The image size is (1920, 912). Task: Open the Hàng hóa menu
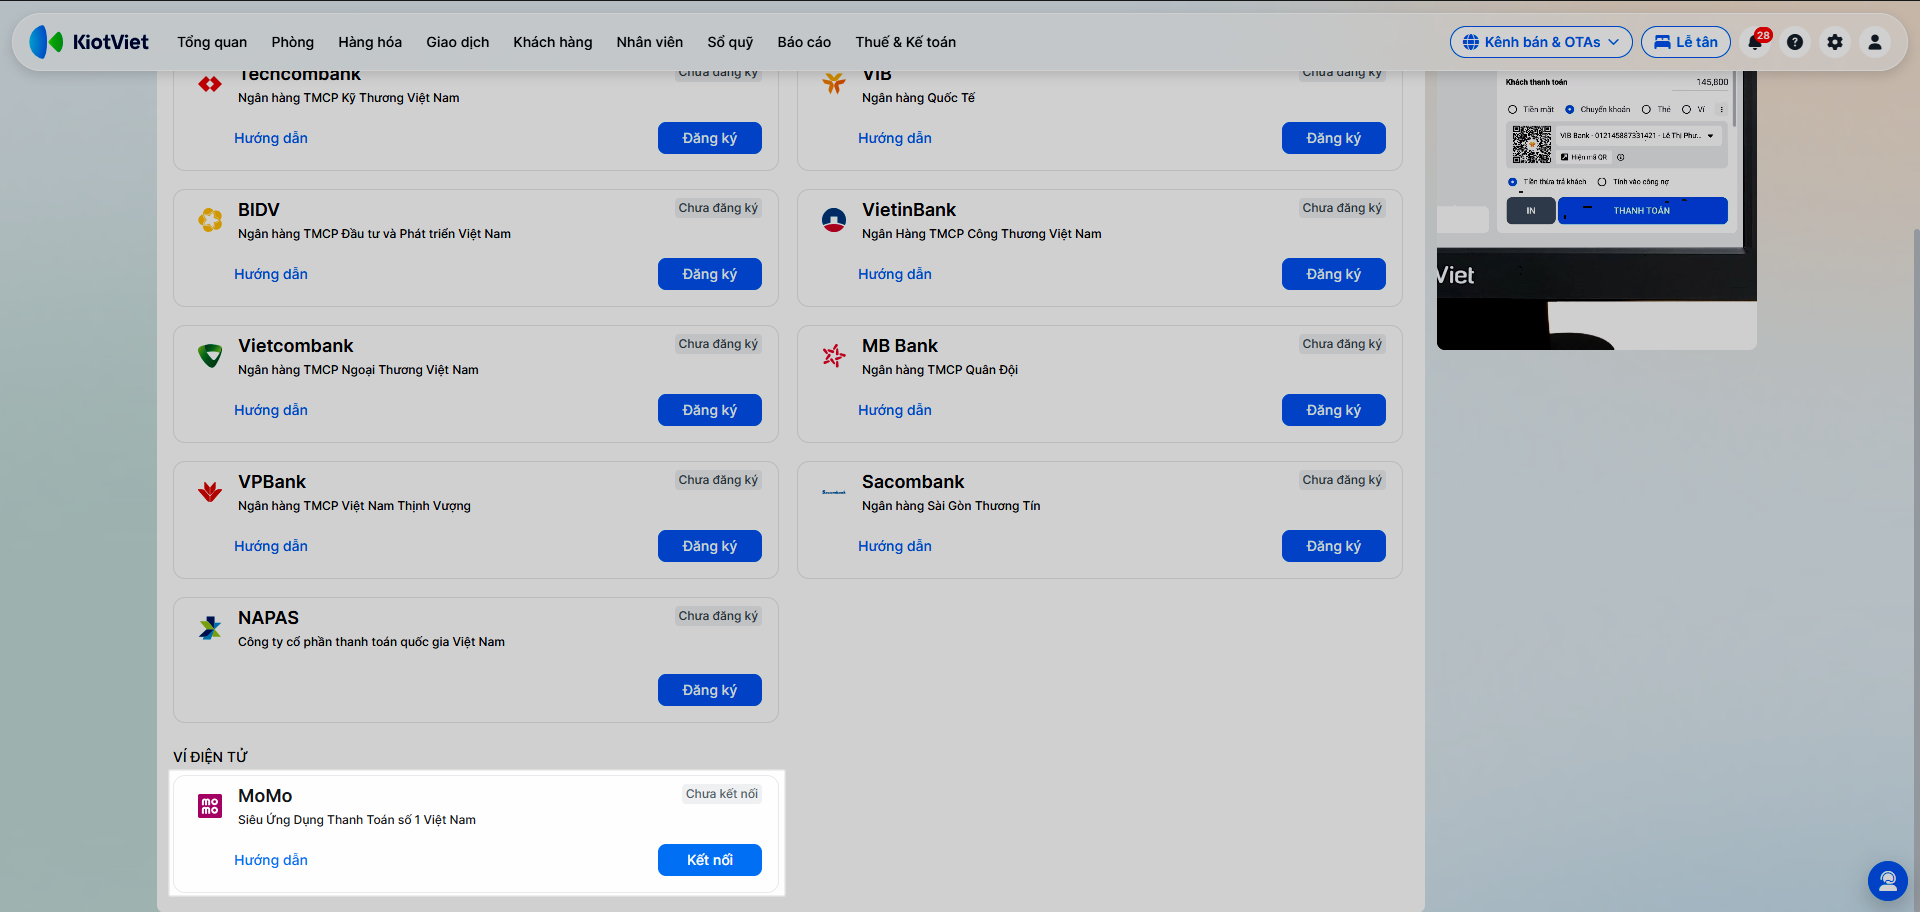[x=370, y=42]
